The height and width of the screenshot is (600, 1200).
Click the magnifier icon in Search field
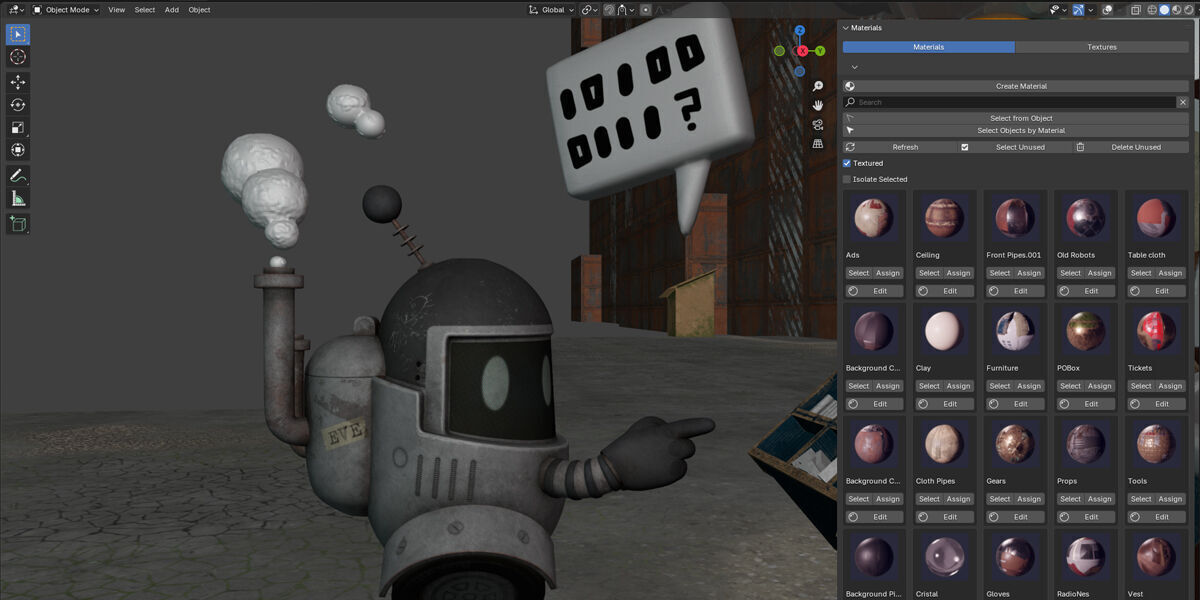[851, 102]
